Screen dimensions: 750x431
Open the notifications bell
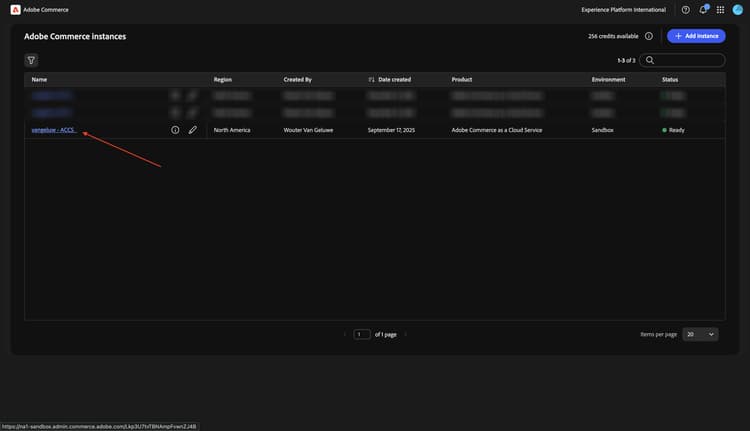[703, 10]
